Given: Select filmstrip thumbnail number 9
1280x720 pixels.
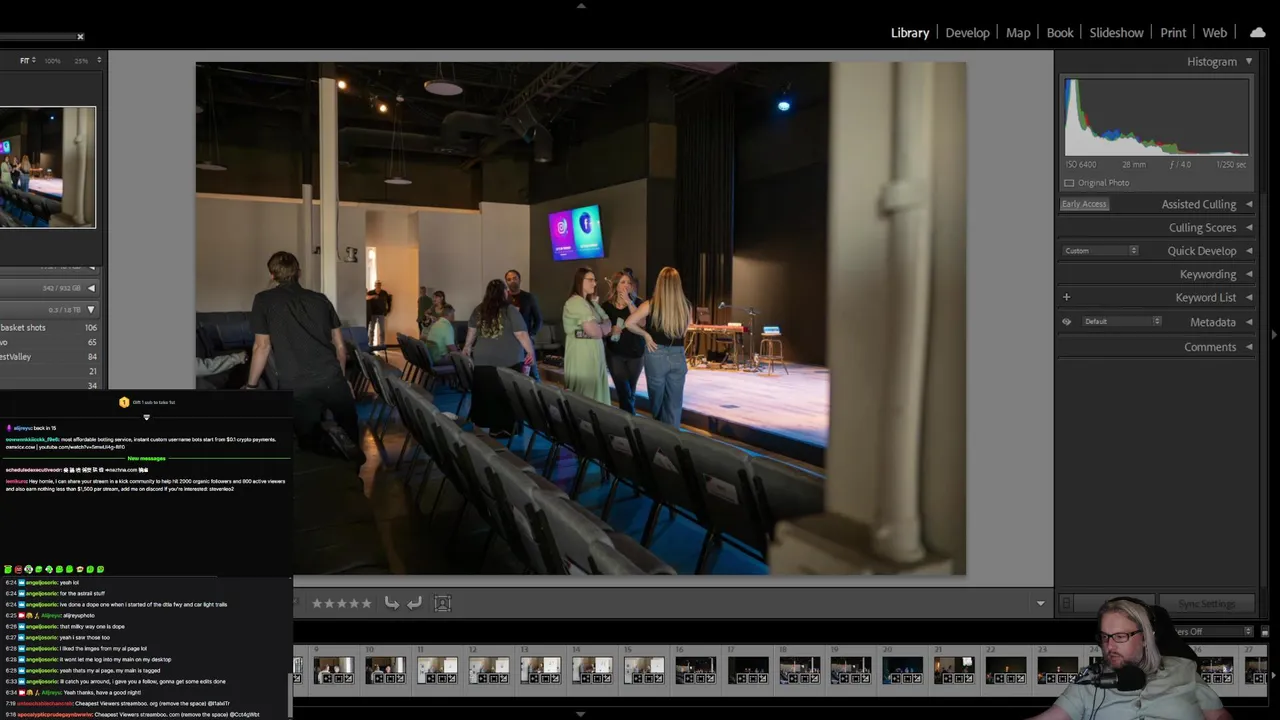Looking at the screenshot, I should coord(333,670).
